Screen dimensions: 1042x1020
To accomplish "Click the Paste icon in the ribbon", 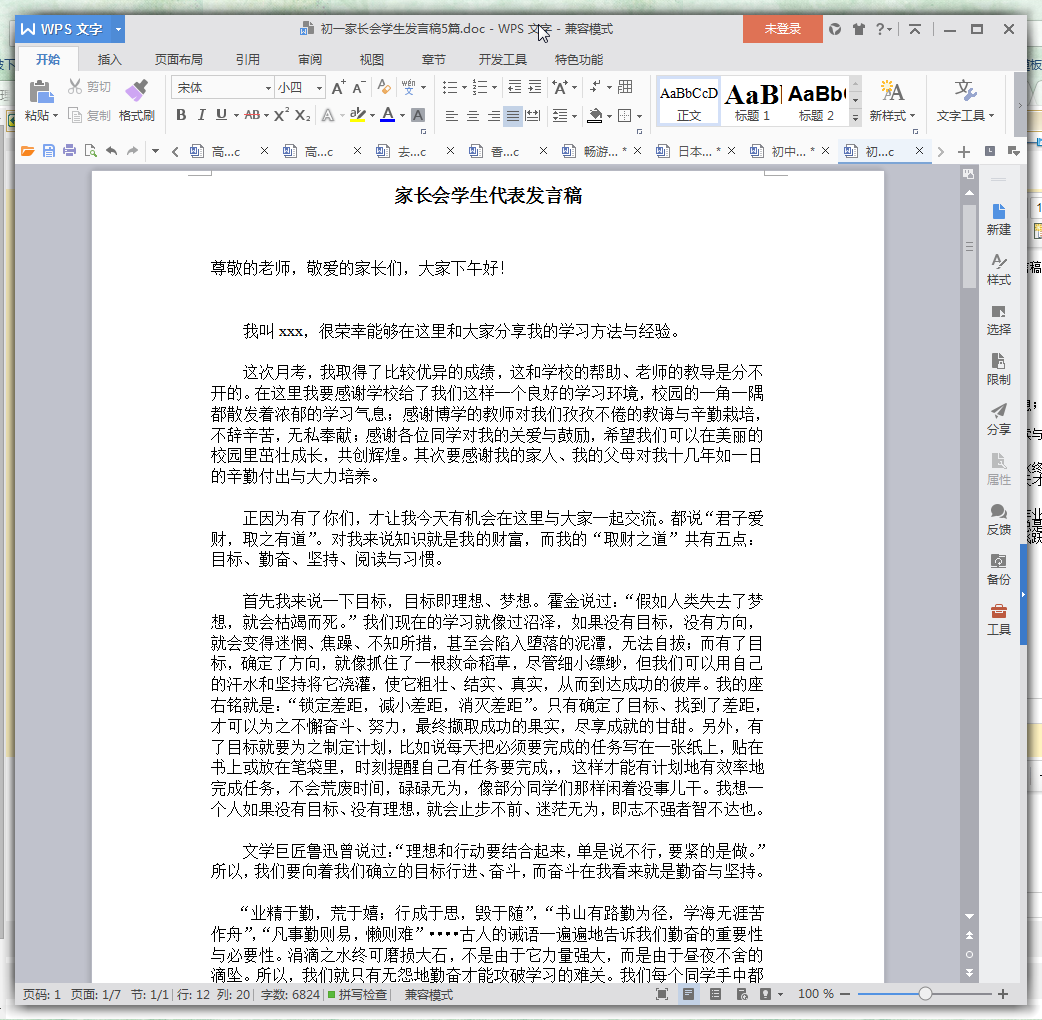I will point(41,91).
